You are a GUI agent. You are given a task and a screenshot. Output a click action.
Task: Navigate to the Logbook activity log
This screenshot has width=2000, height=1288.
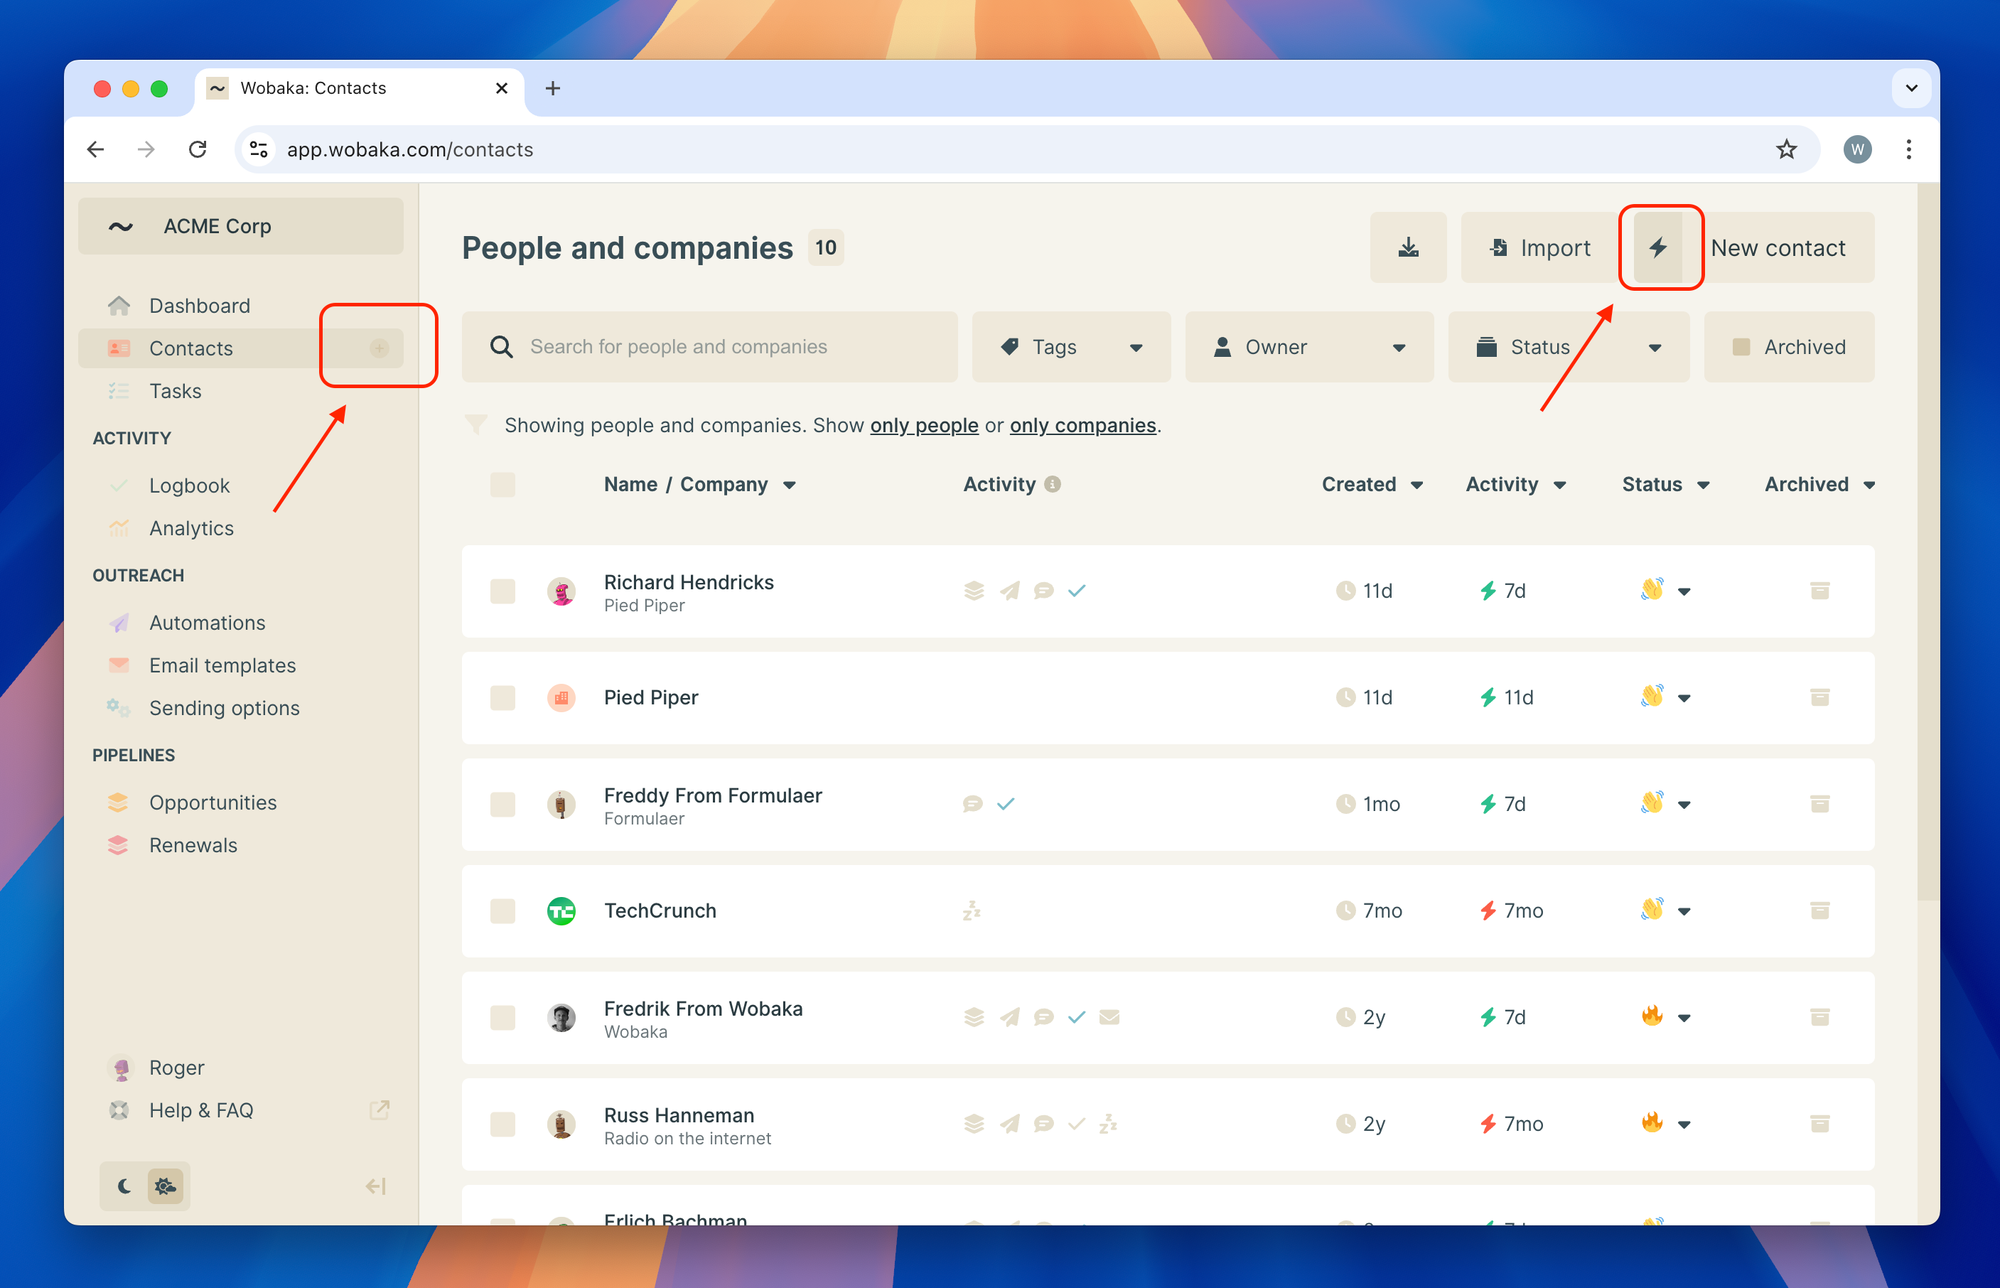tap(187, 484)
